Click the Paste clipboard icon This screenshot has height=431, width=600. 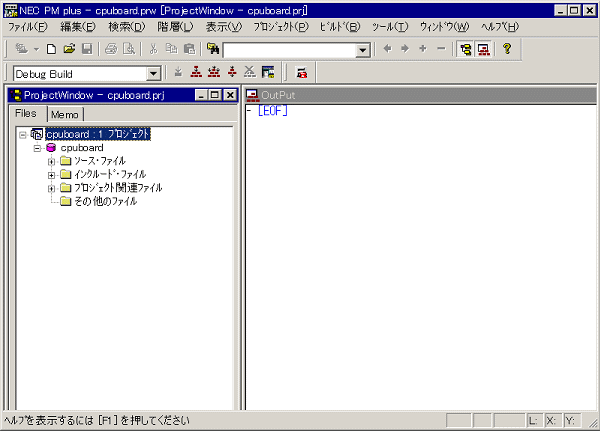(x=189, y=49)
